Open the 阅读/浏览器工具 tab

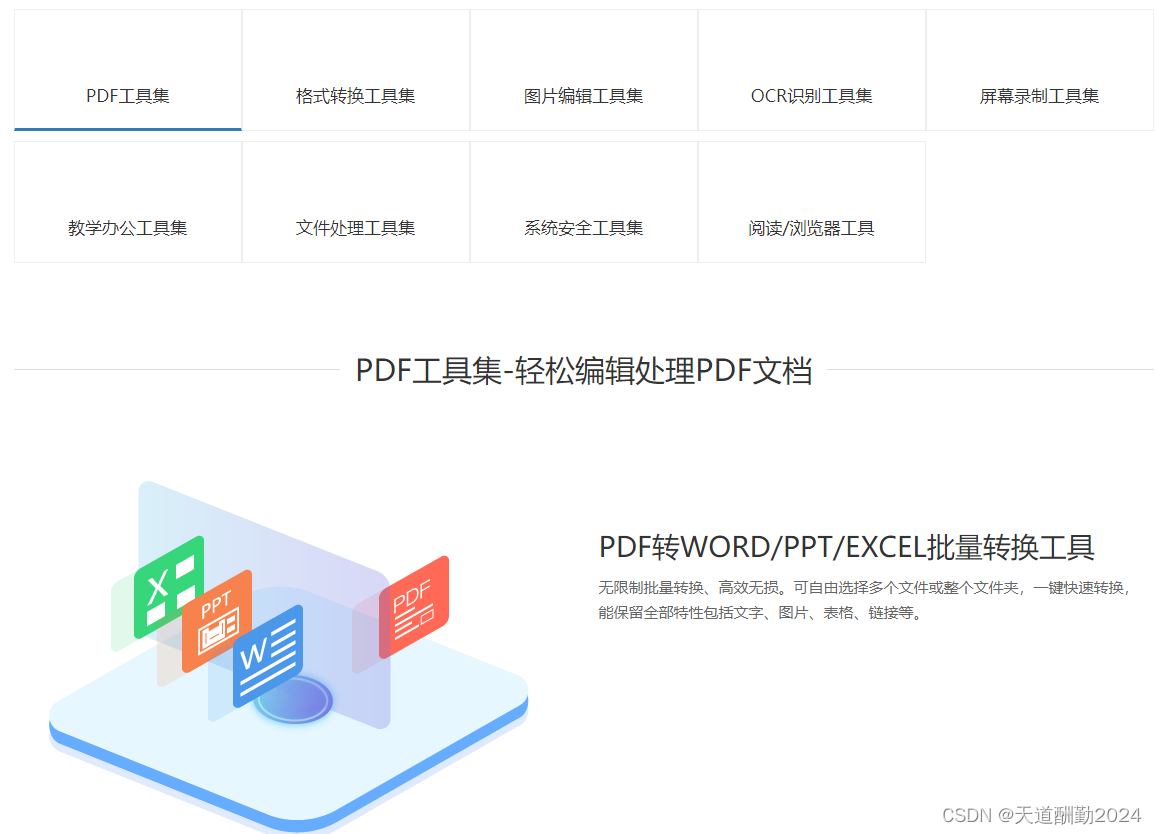812,202
